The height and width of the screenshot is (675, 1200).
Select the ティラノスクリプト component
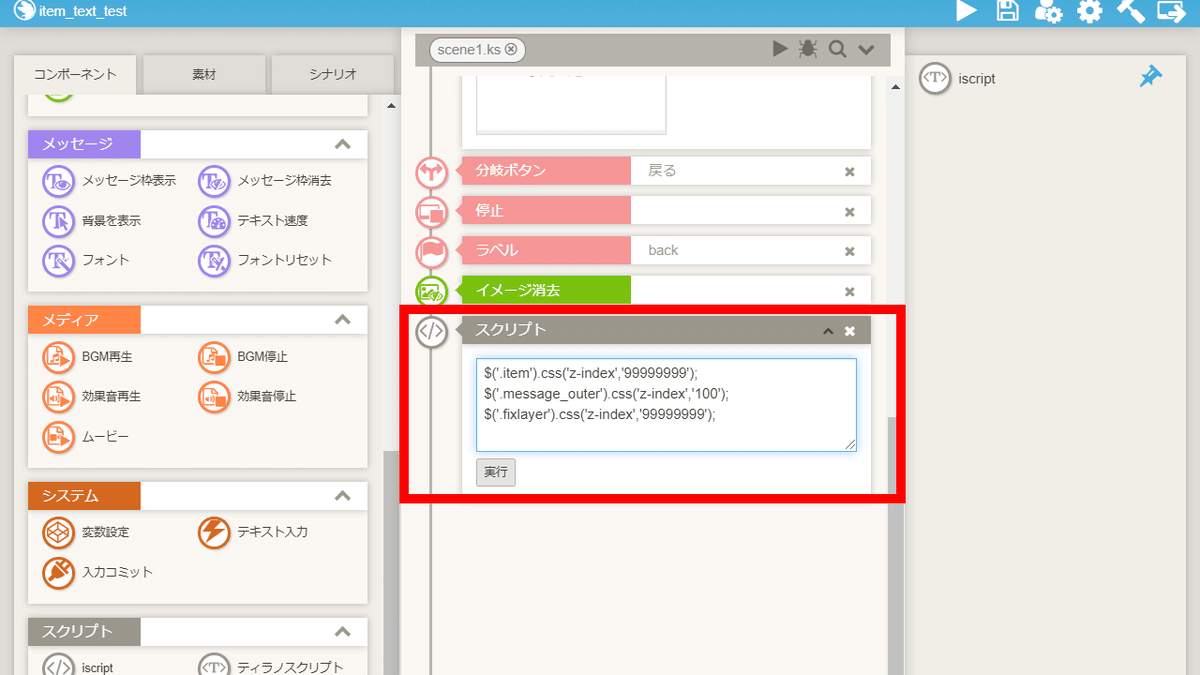pyautogui.click(x=272, y=667)
